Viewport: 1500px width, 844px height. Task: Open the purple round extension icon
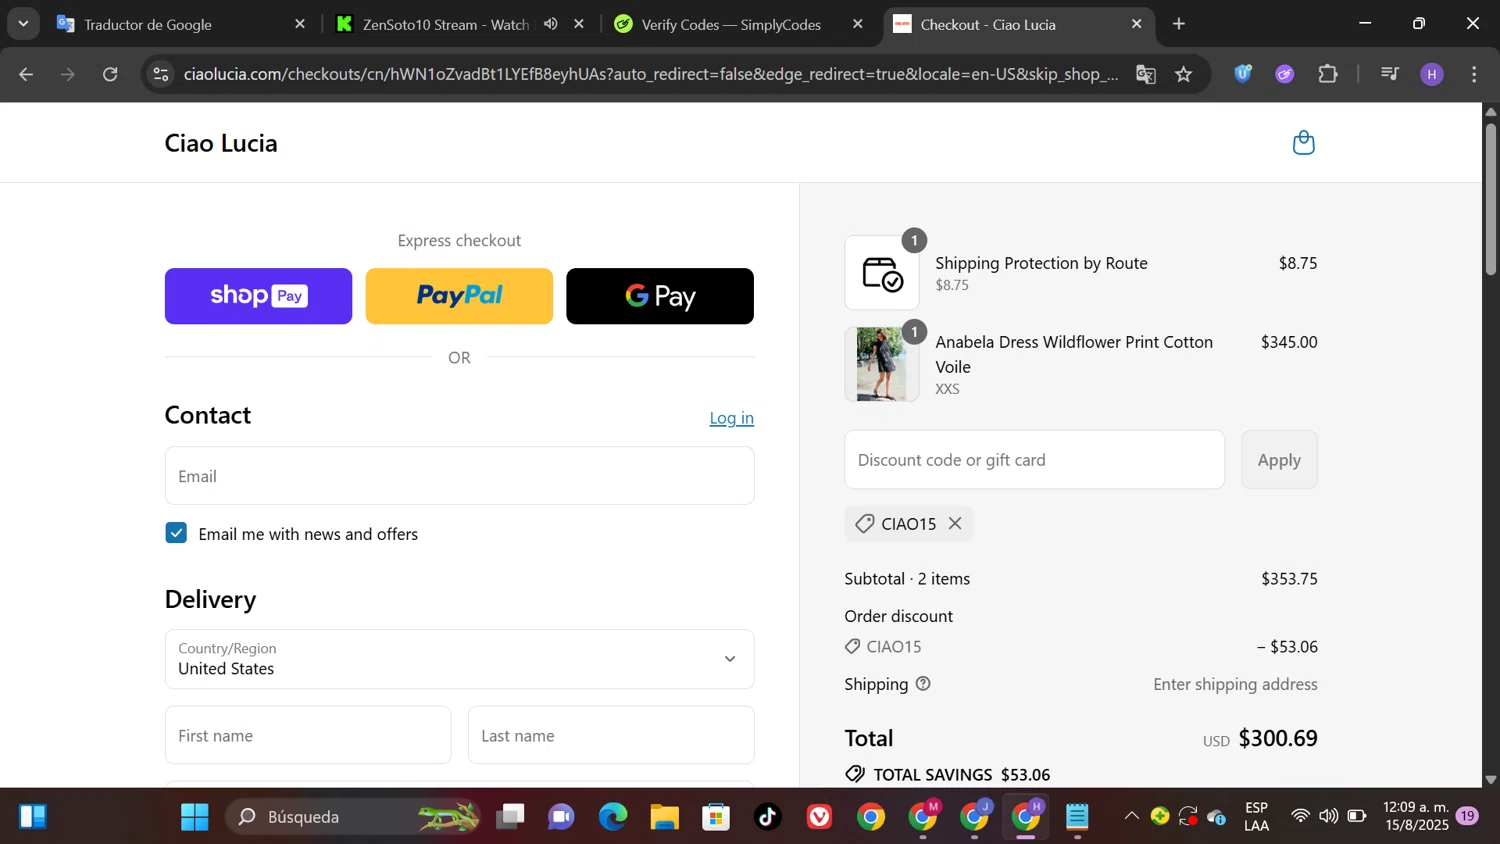1285,74
